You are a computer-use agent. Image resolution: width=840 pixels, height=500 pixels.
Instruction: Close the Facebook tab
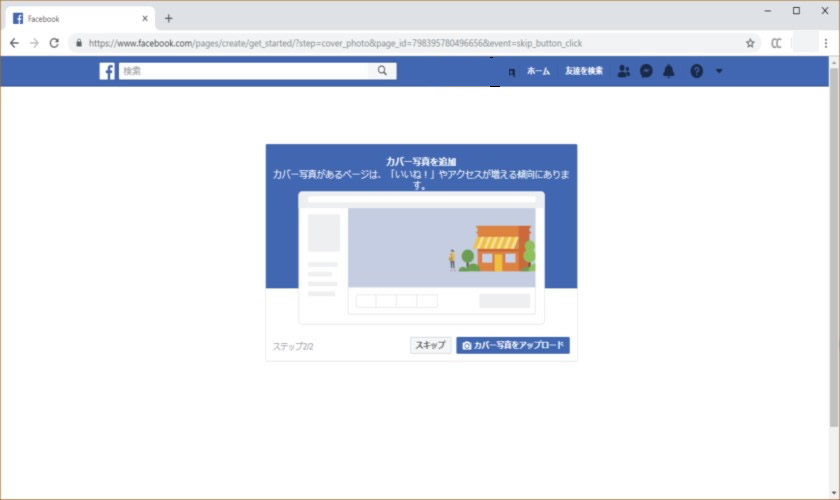145,18
